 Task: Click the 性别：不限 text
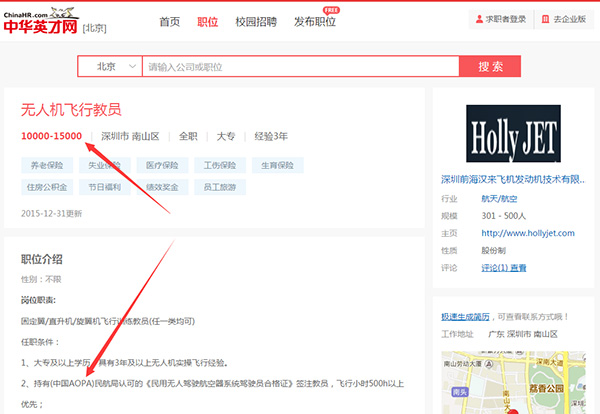click(x=41, y=279)
